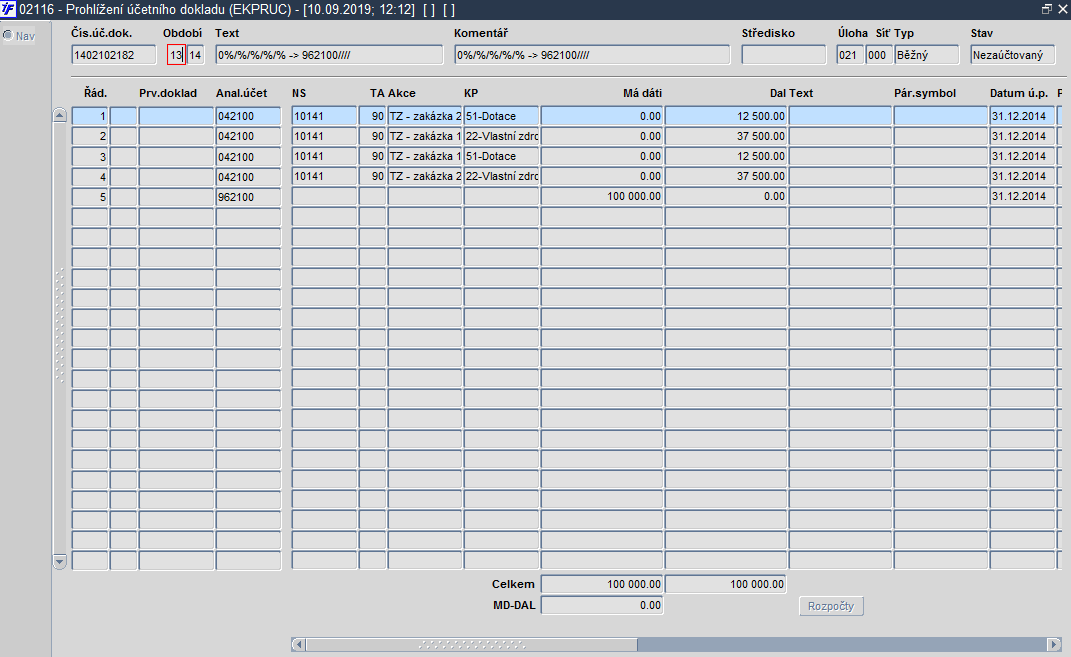Click the Období field with value 13
Viewport: 1071px width, 657px height.
pos(176,55)
